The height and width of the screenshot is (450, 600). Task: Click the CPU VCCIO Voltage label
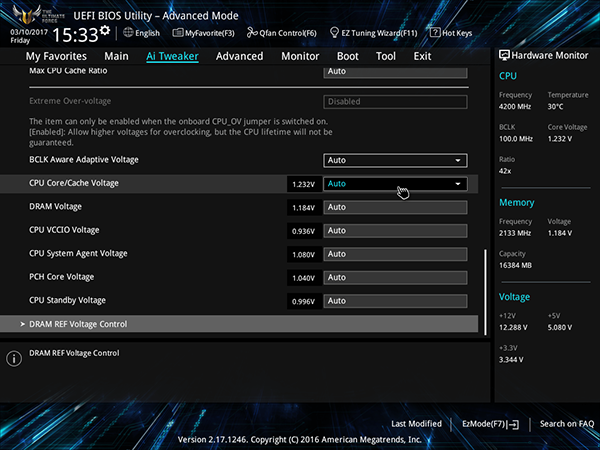point(64,230)
